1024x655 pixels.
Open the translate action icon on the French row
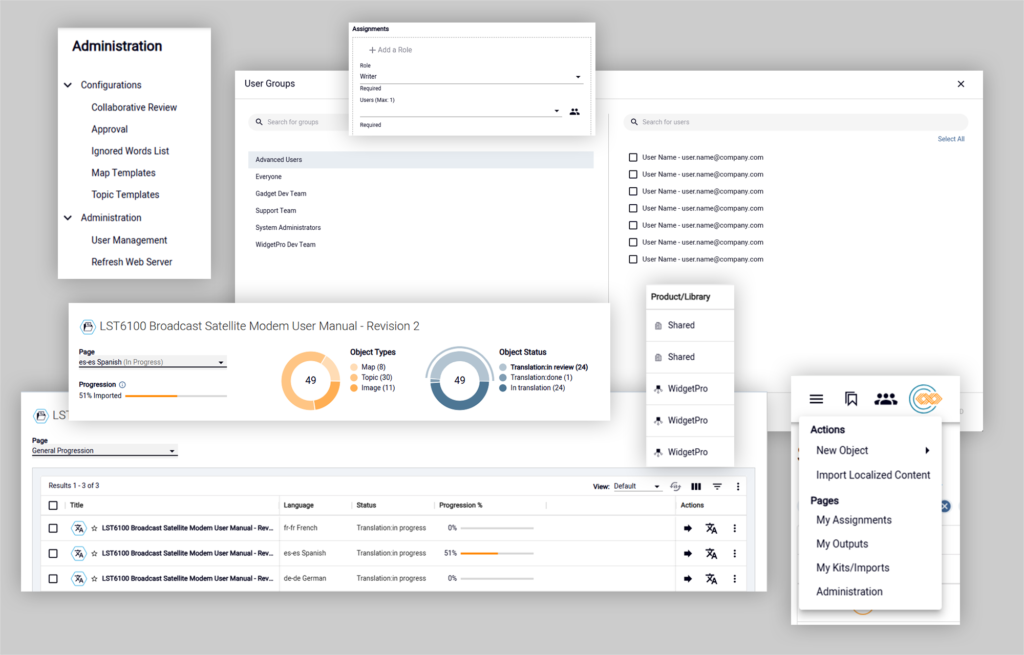click(x=710, y=527)
